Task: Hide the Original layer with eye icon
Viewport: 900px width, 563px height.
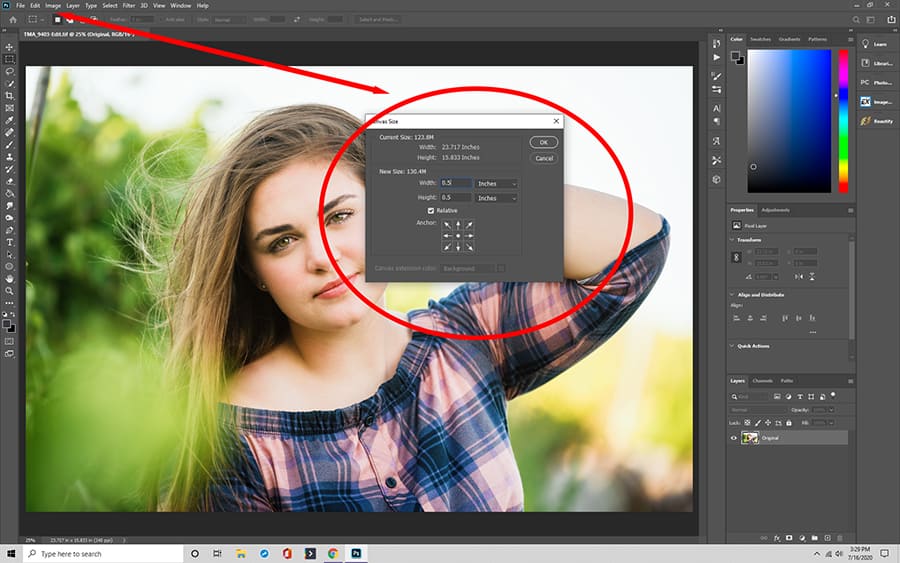Action: coord(734,438)
